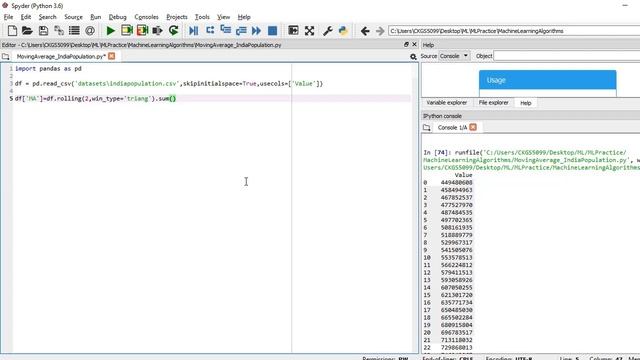Click the @ symbol finder icon
This screenshot has height=360, width=640.
click(90, 31)
